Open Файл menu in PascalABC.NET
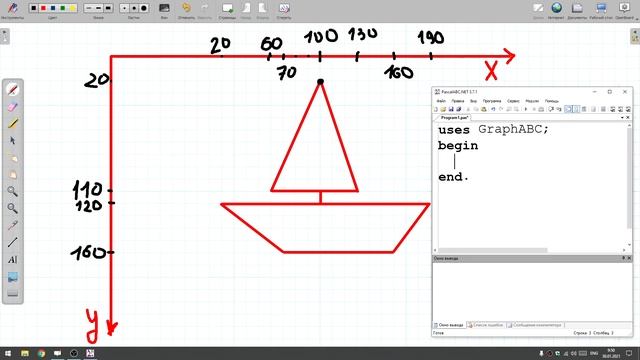Screen dimensions: 640x360 coord(441,101)
